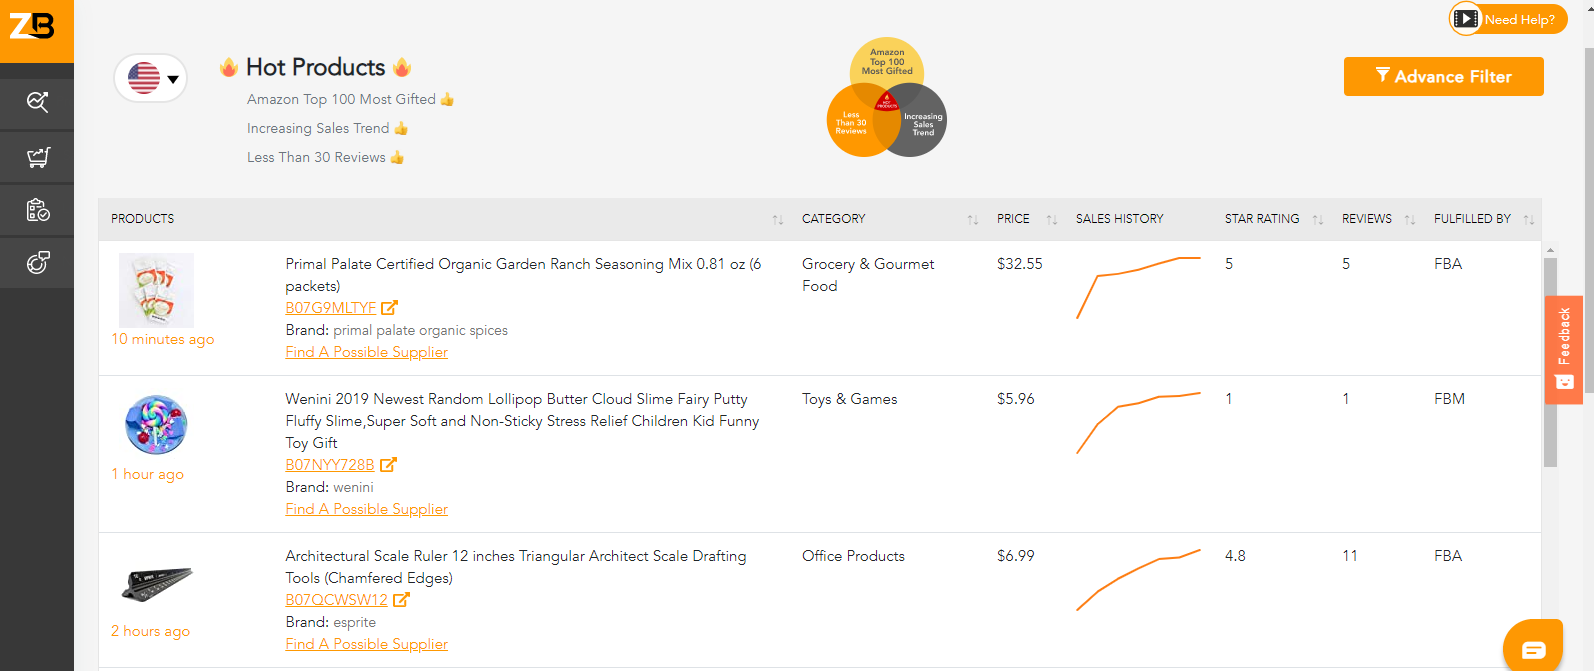Open the orange chat widget bubble
The width and height of the screenshot is (1594, 671).
(1533, 649)
